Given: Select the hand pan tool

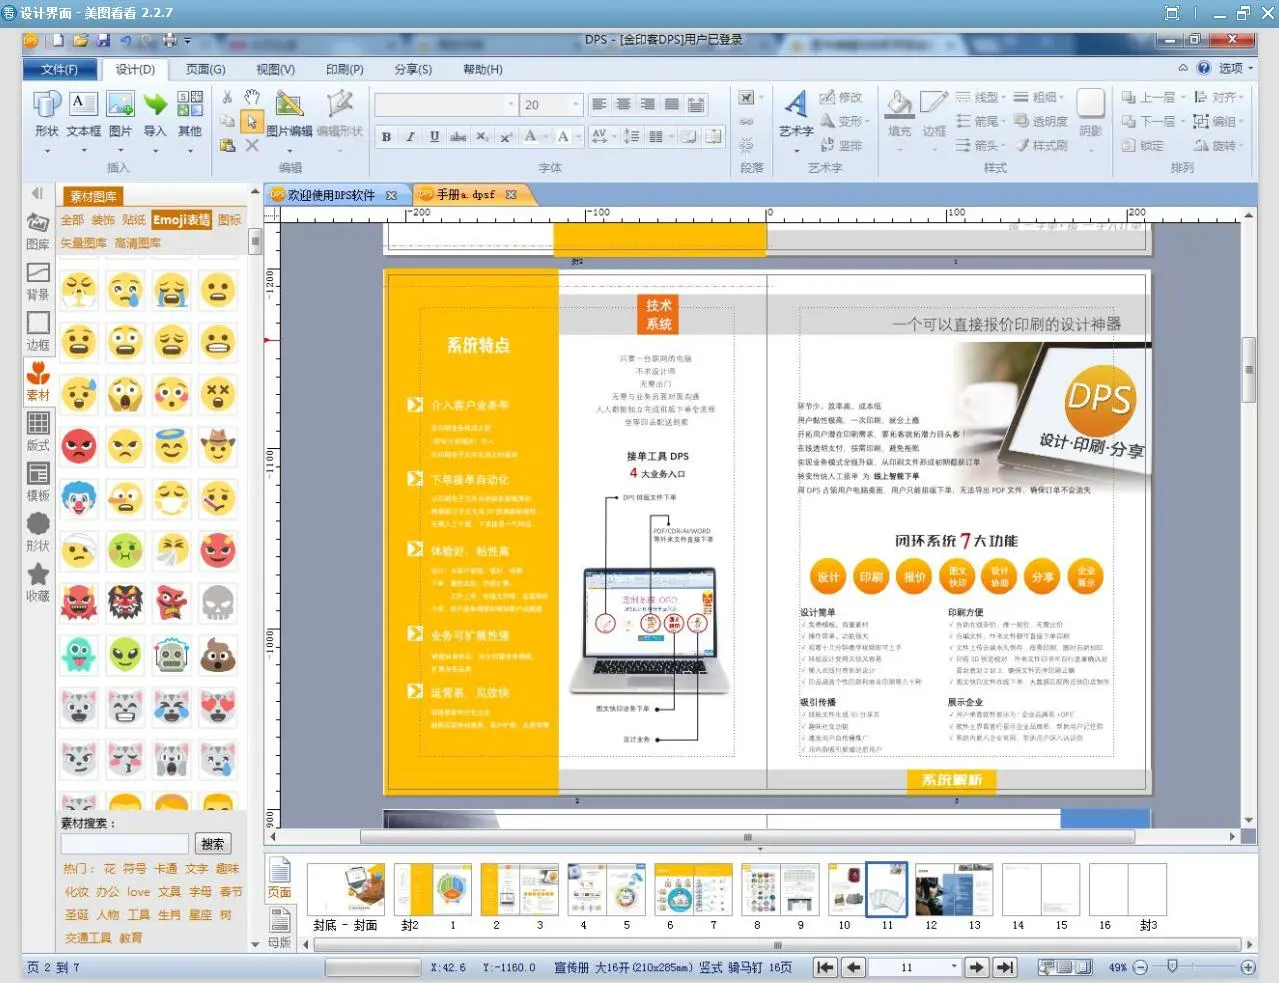Looking at the screenshot, I should tap(252, 97).
